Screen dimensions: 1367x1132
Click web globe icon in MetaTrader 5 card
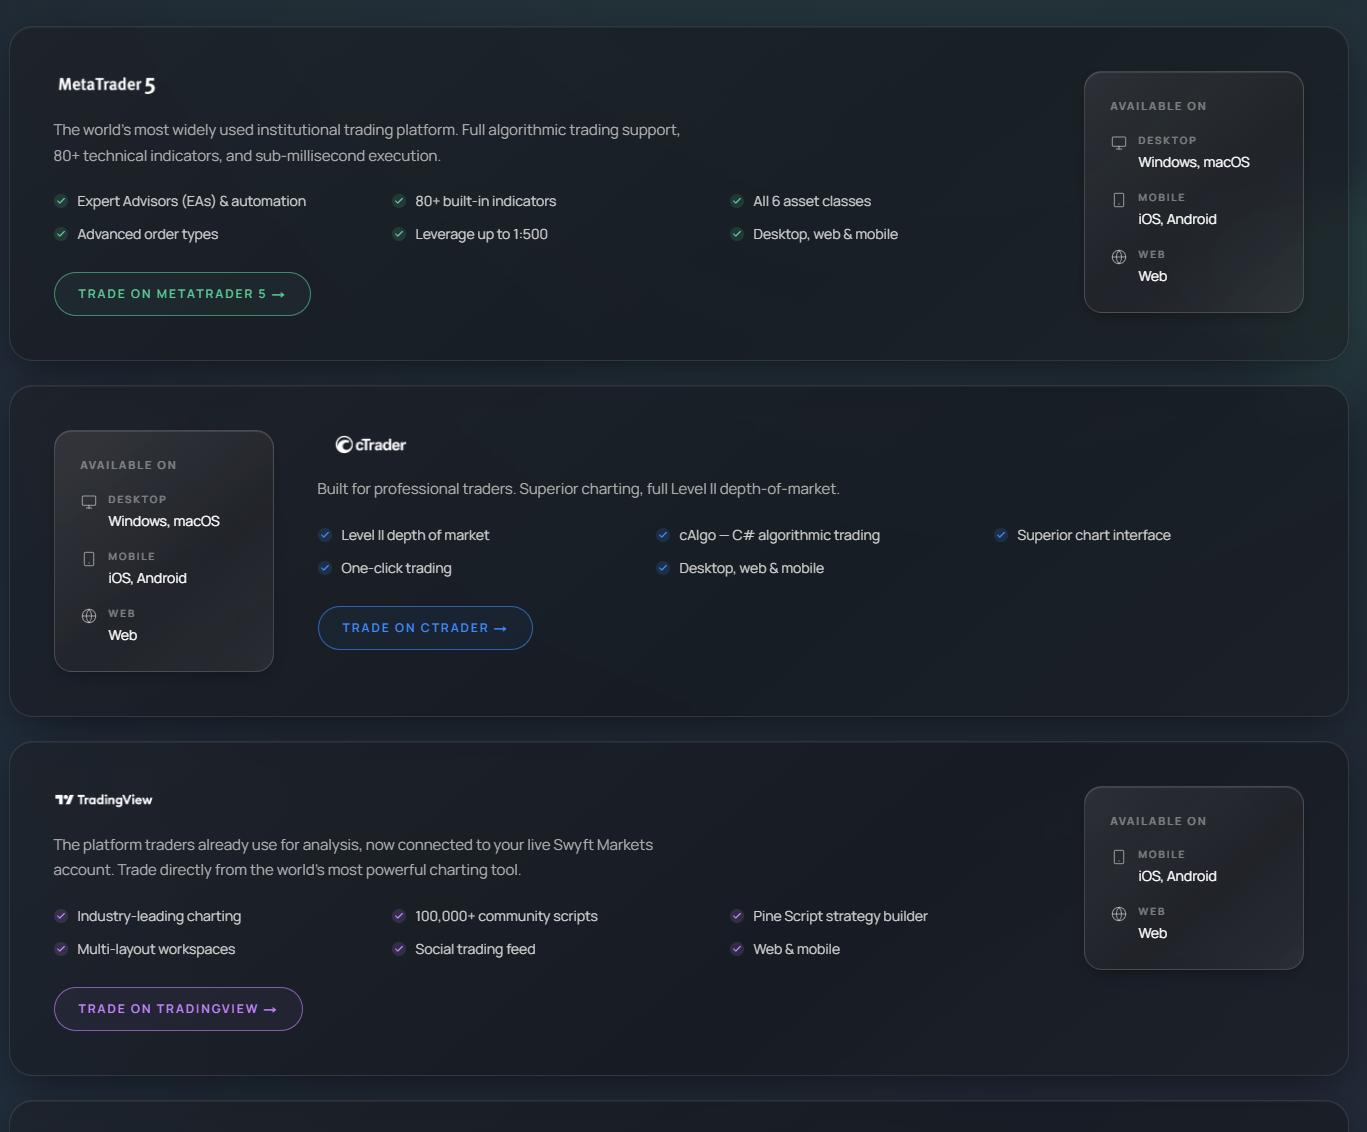1119,257
